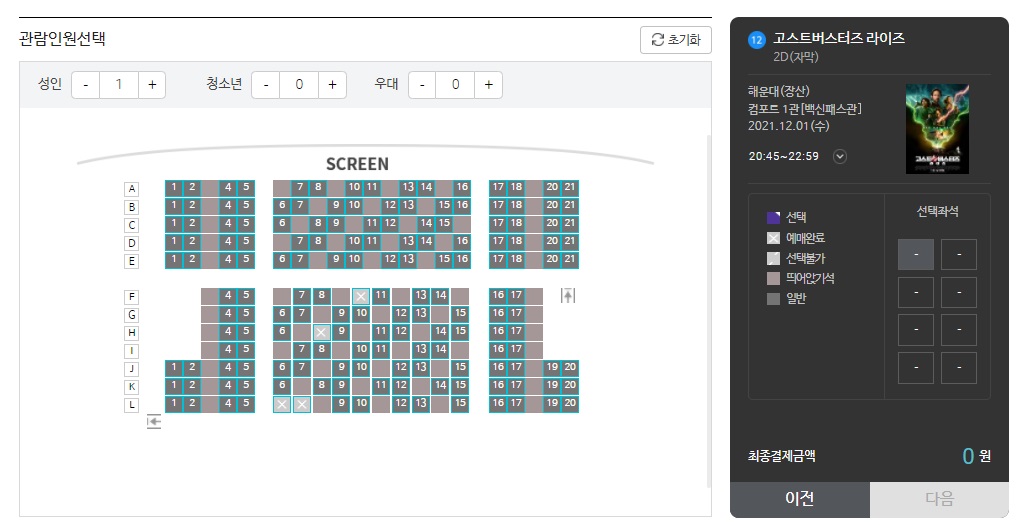Click the 최종결제금액 total label
Screen dimensions: 1018x525
pos(782,456)
